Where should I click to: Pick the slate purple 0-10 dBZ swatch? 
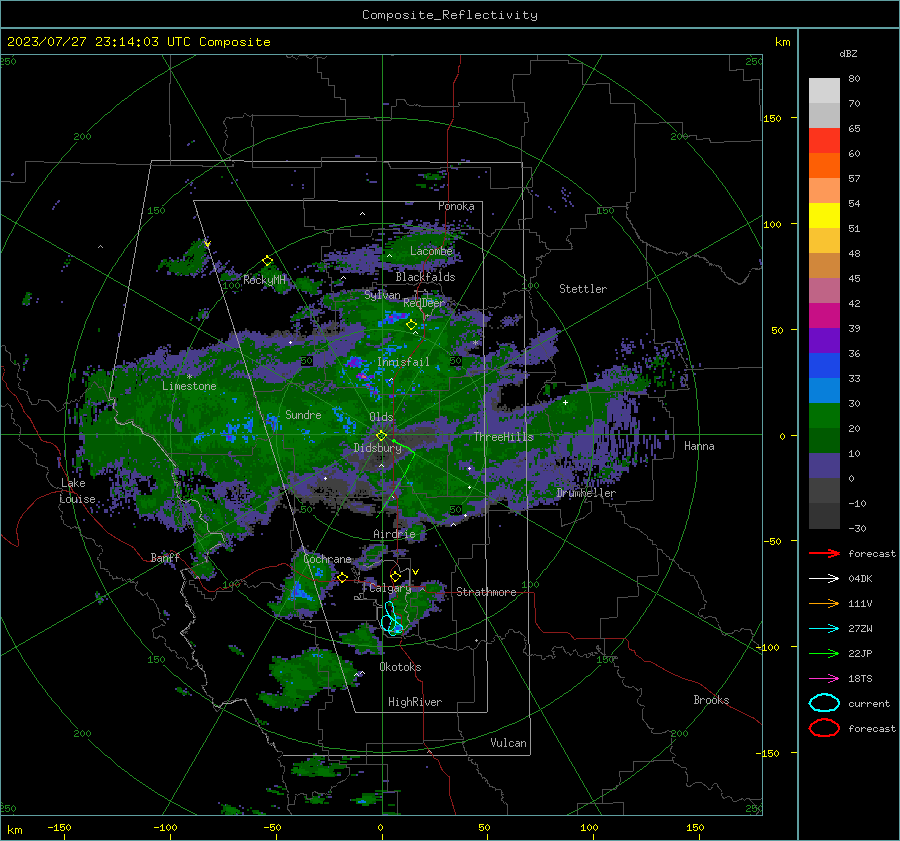(824, 465)
